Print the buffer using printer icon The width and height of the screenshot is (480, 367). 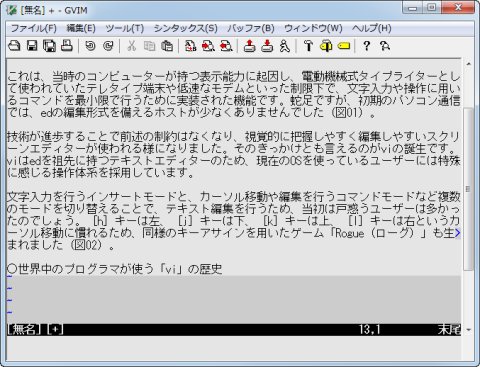coord(67,46)
